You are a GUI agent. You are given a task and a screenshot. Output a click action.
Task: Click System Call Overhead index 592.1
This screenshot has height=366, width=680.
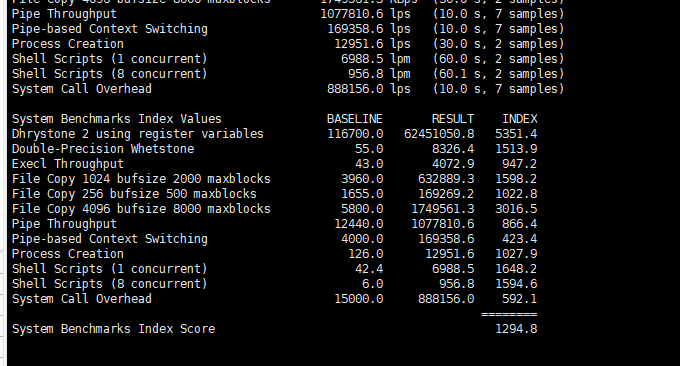(x=520, y=299)
